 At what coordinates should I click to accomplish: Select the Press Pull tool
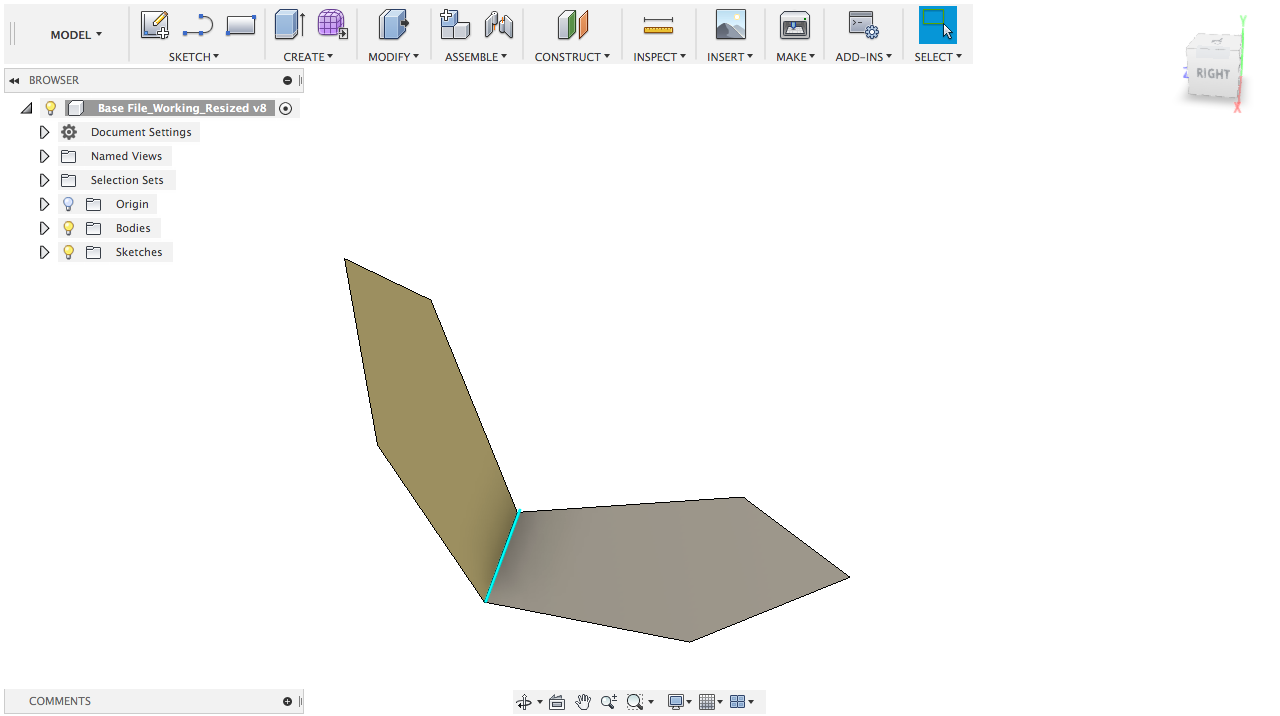pyautogui.click(x=394, y=25)
